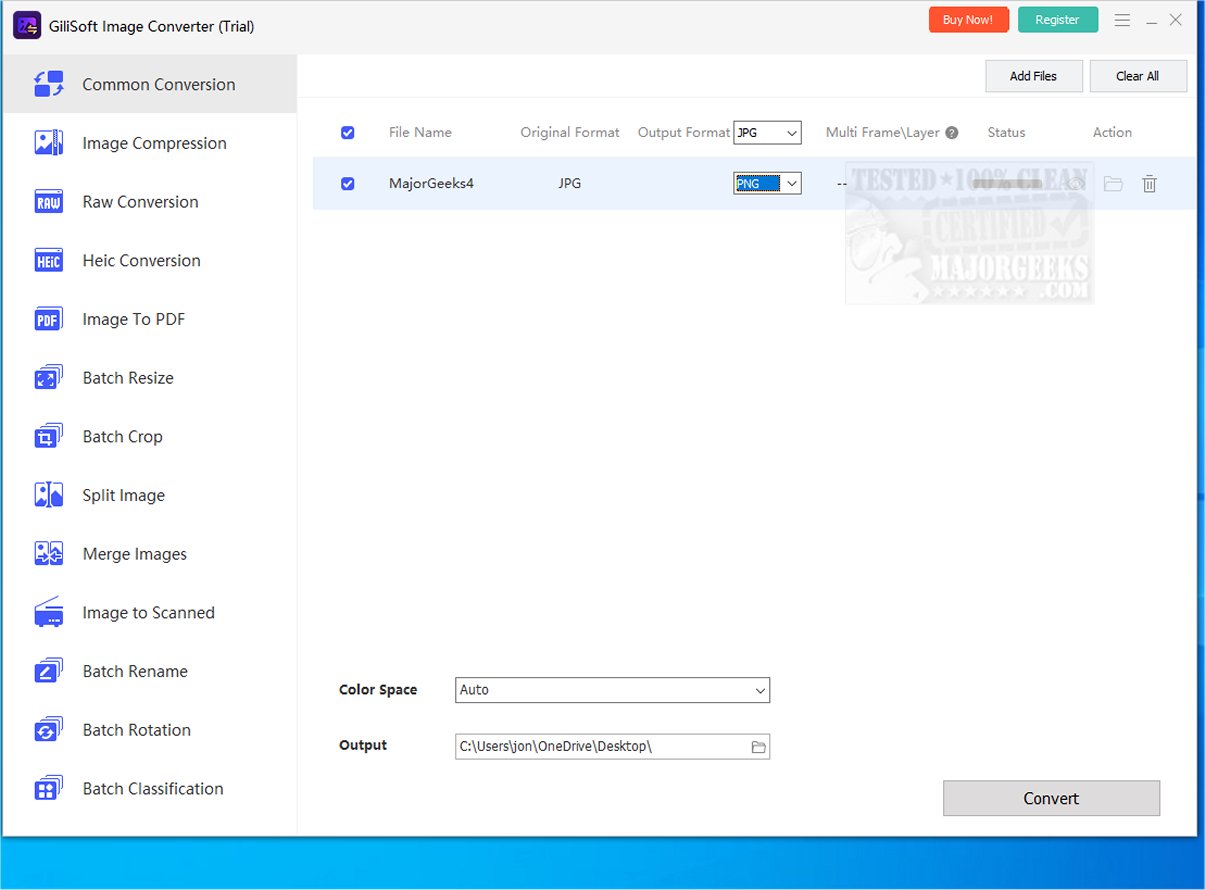Click the Batch Classification icon
The height and width of the screenshot is (890, 1205).
click(49, 789)
